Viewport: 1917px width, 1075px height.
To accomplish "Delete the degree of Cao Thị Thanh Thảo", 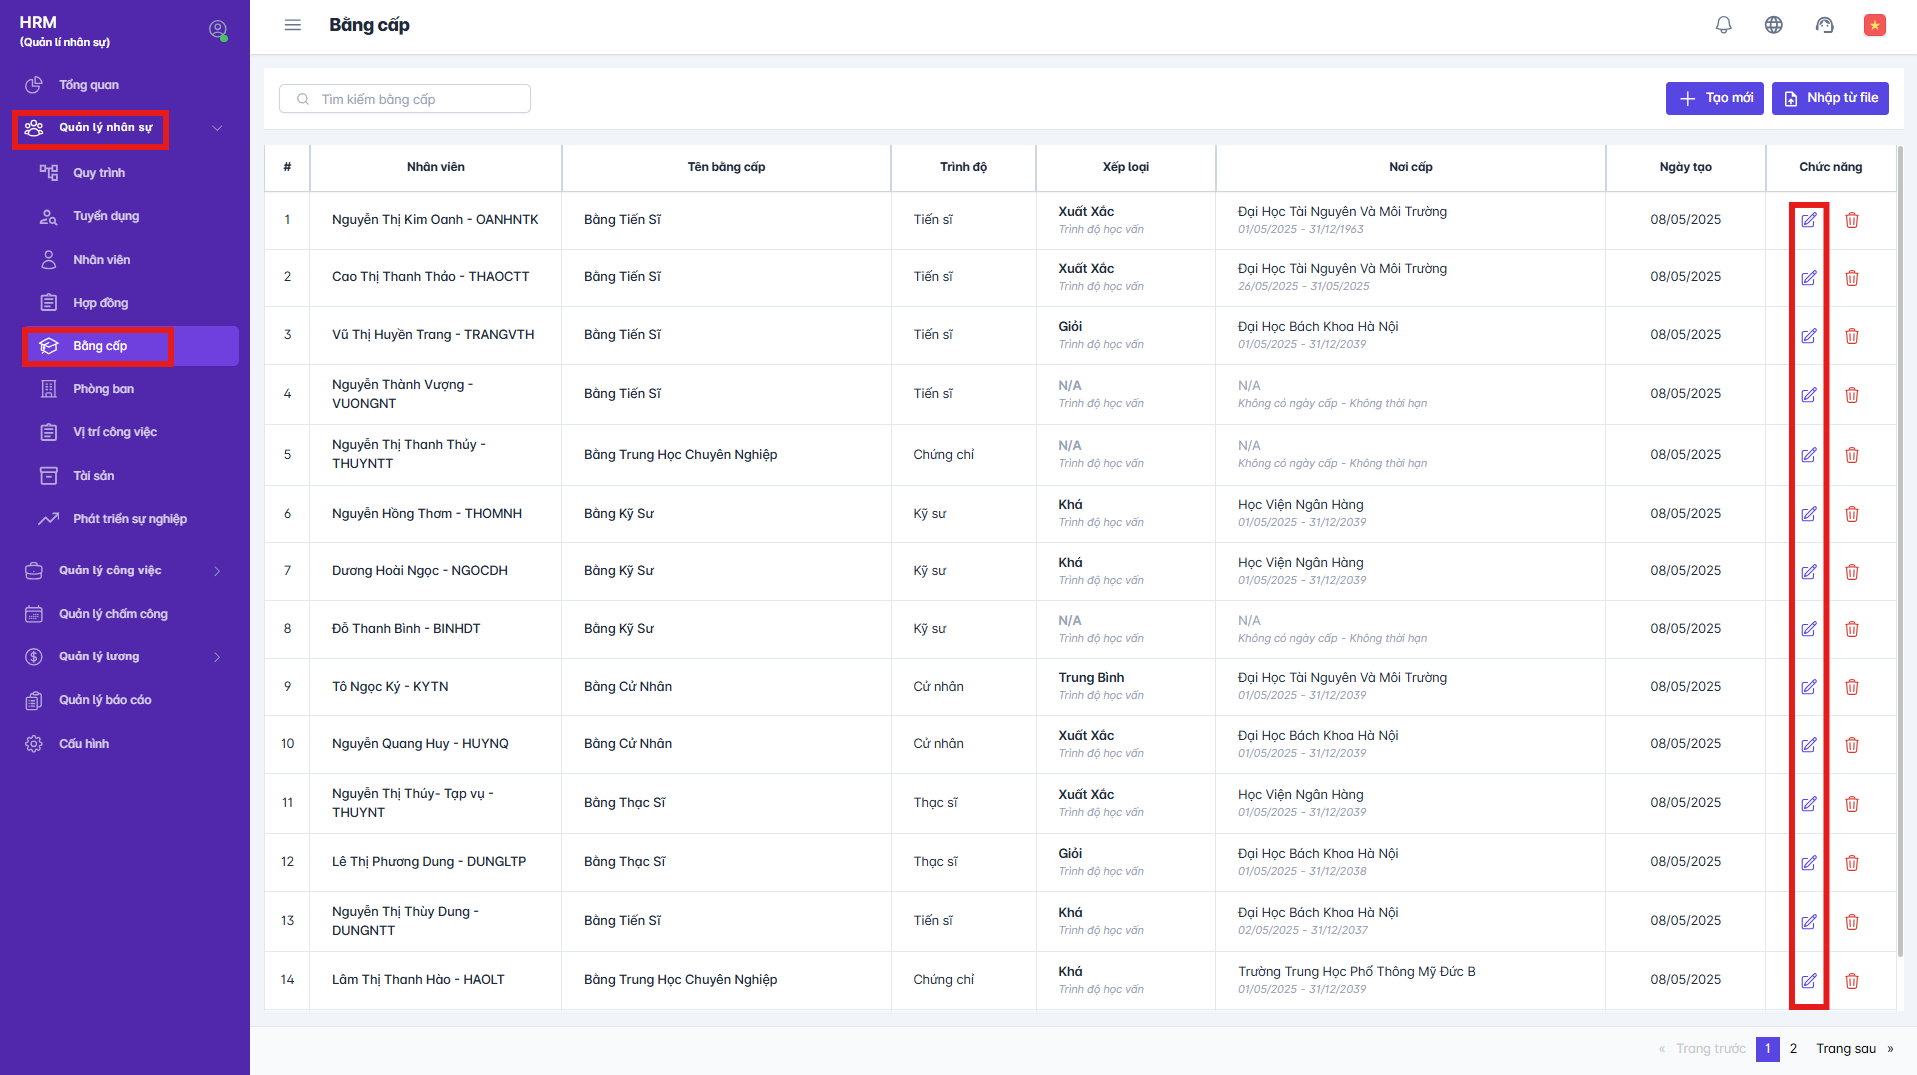I will (x=1851, y=278).
